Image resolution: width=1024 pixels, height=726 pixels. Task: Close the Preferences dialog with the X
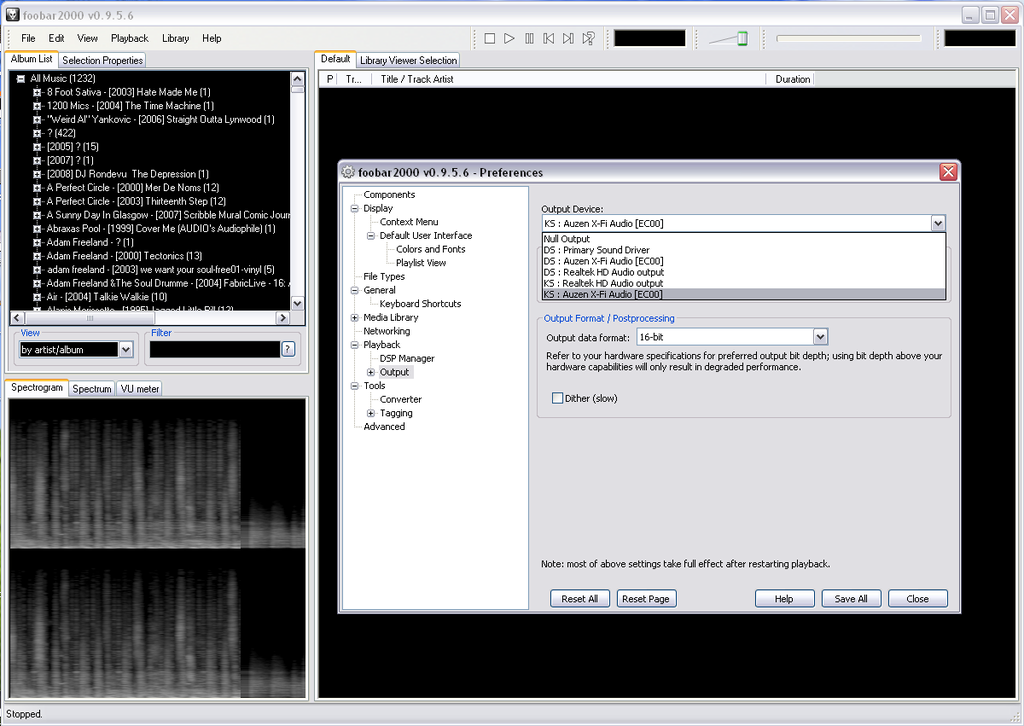click(948, 172)
